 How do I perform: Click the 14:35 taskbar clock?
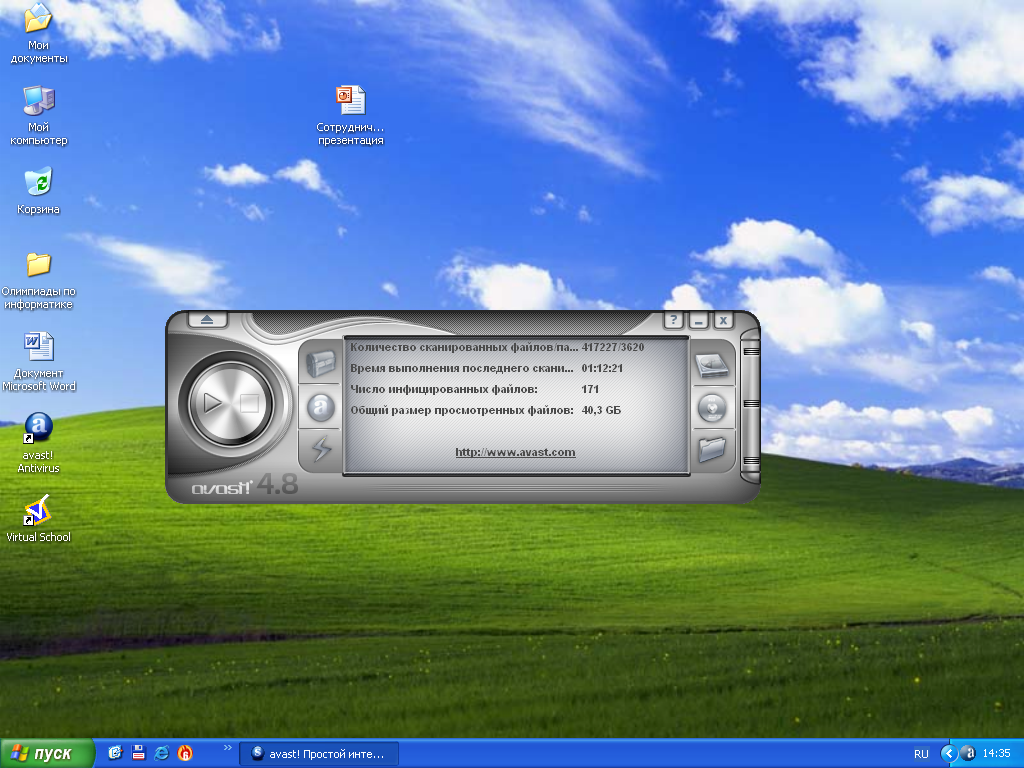click(997, 754)
